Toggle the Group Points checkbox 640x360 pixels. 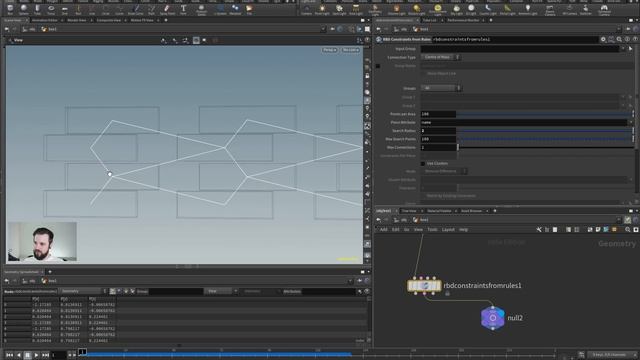[378, 66]
